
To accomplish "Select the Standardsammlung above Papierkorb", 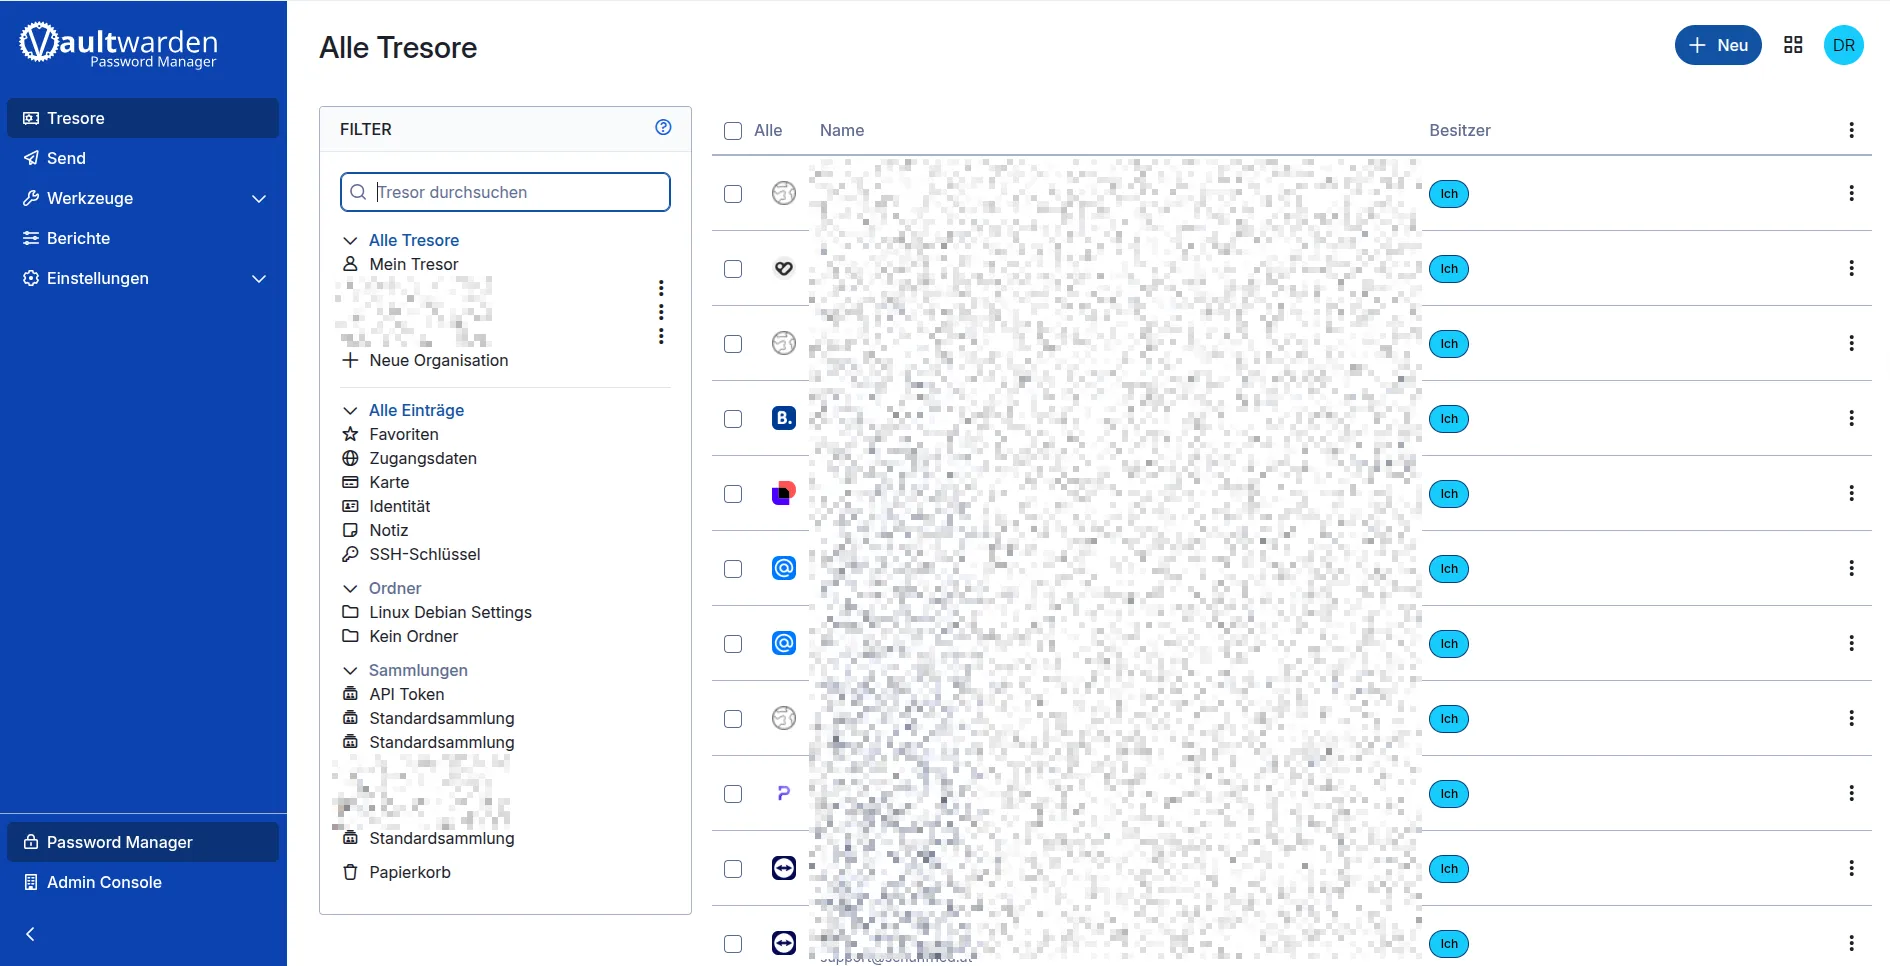I will (441, 838).
